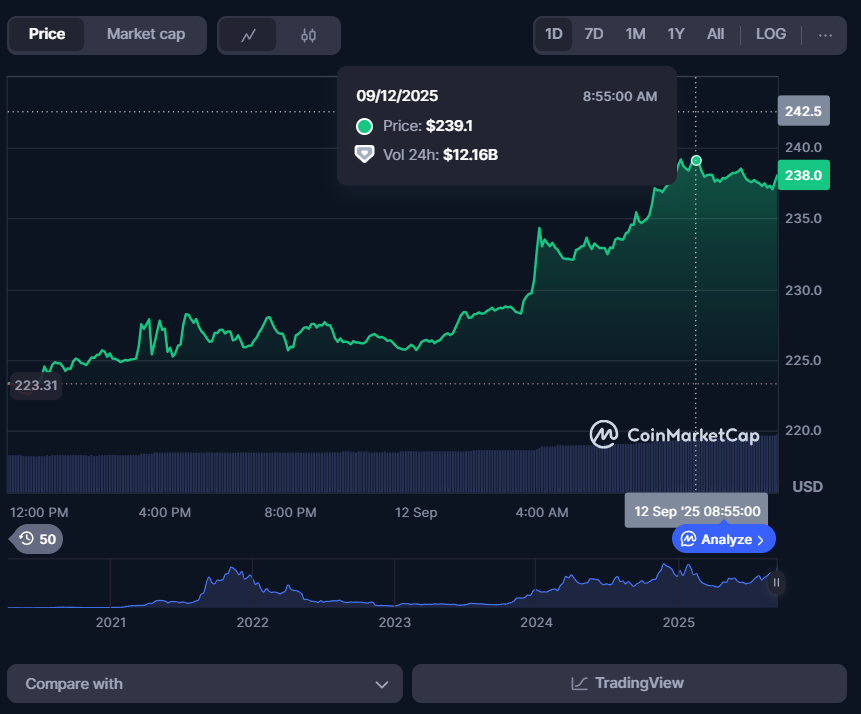Expand the Analyze chevron arrow
The height and width of the screenshot is (714, 861).
(x=760, y=539)
